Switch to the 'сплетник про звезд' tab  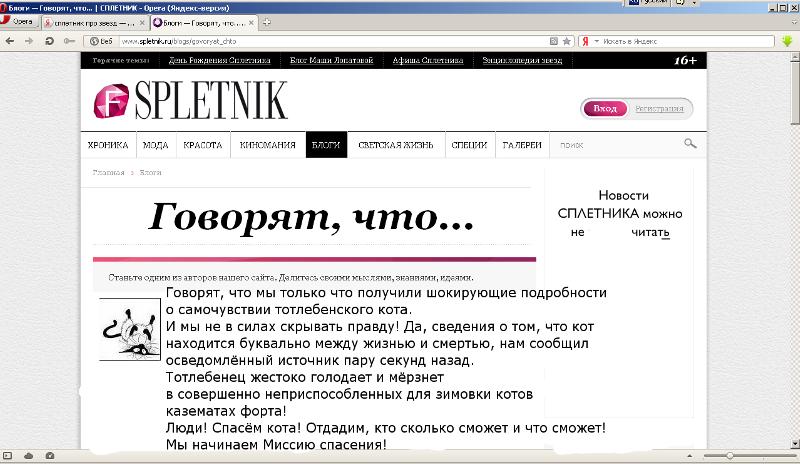click(94, 23)
